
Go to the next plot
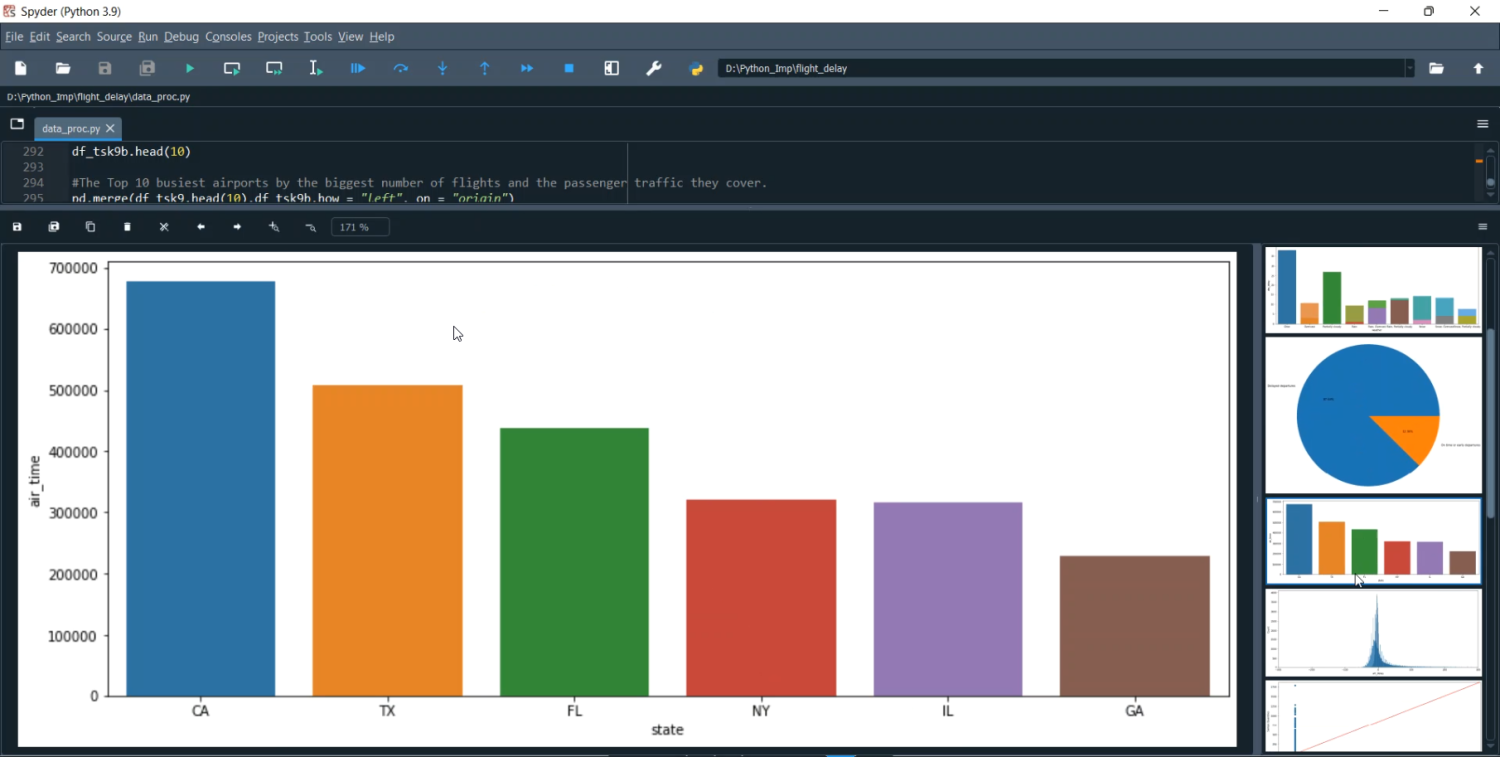point(237,226)
